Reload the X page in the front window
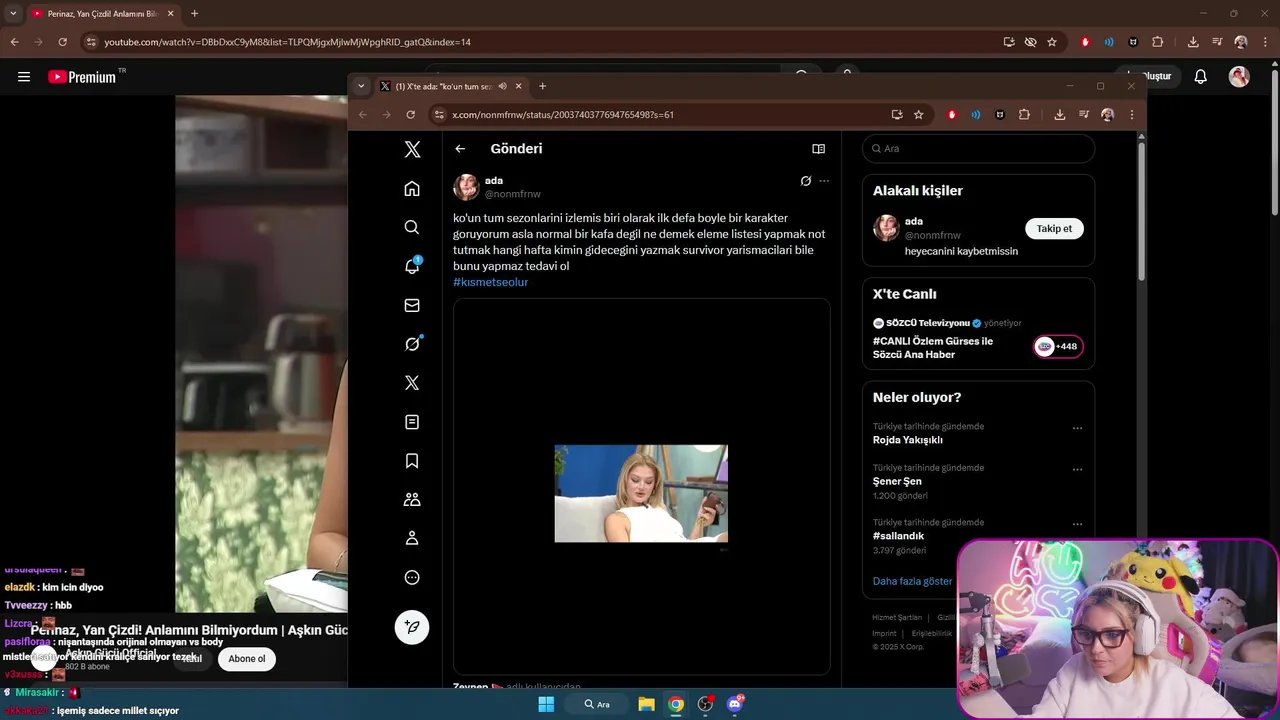 point(410,115)
